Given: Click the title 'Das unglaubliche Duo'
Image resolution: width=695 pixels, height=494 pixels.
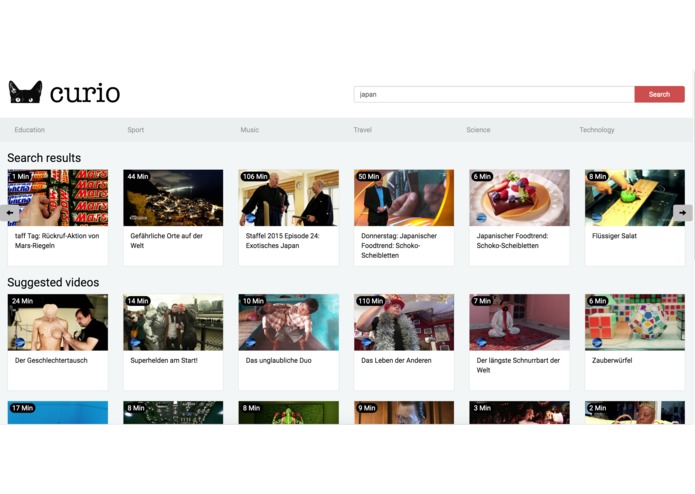Looking at the screenshot, I should [x=278, y=360].
